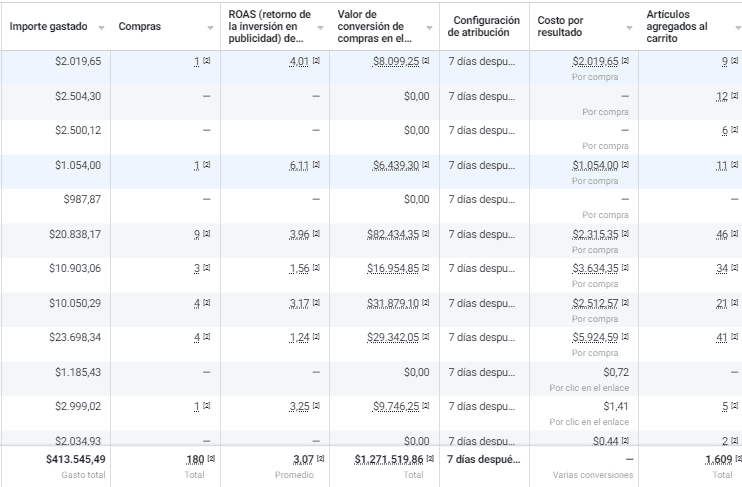The height and width of the screenshot is (487, 742).
Task: Click footnote icon beside ROAS 6,11
Action: pyautogui.click(x=316, y=165)
